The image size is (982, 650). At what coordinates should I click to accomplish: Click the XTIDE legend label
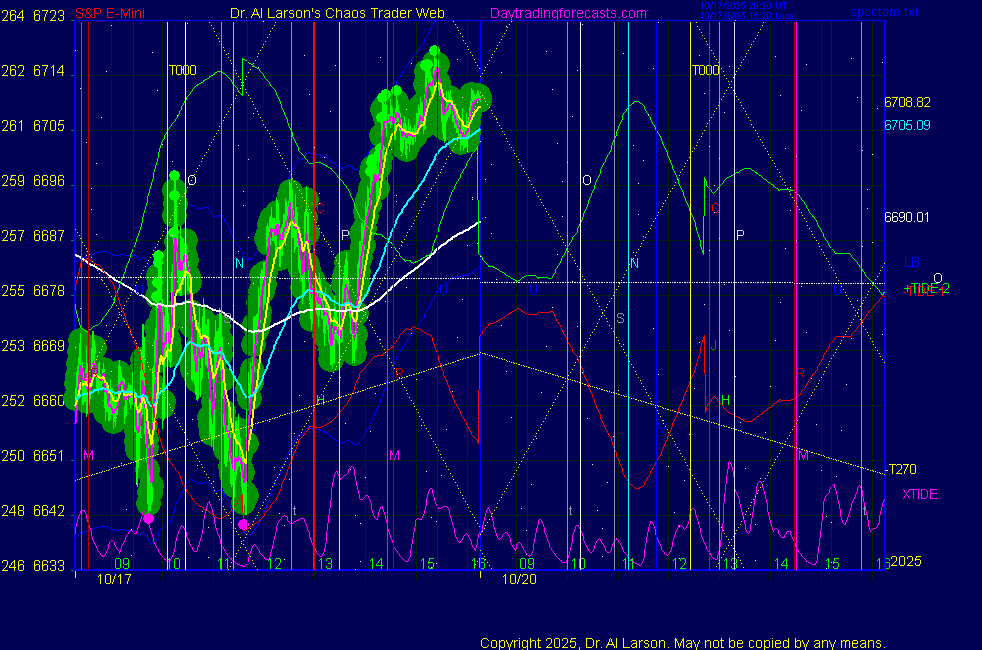coord(919,494)
